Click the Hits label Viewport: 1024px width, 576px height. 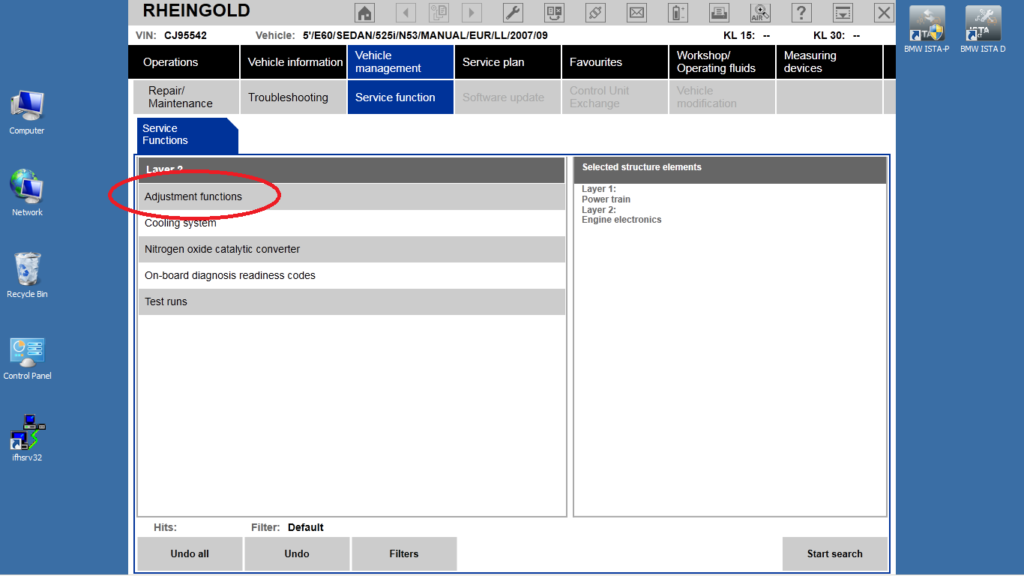tap(165, 527)
